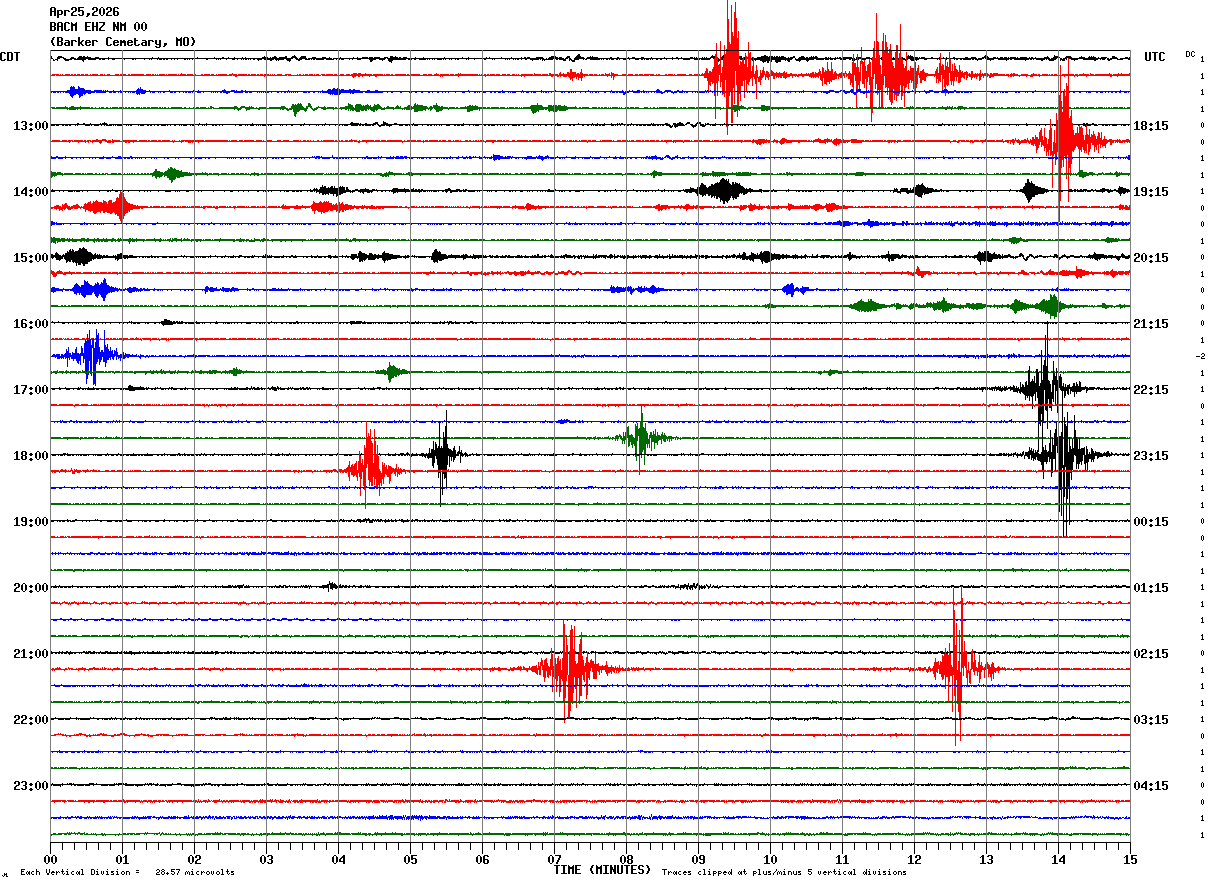Select the 19:00 CDT row label

tap(31, 522)
